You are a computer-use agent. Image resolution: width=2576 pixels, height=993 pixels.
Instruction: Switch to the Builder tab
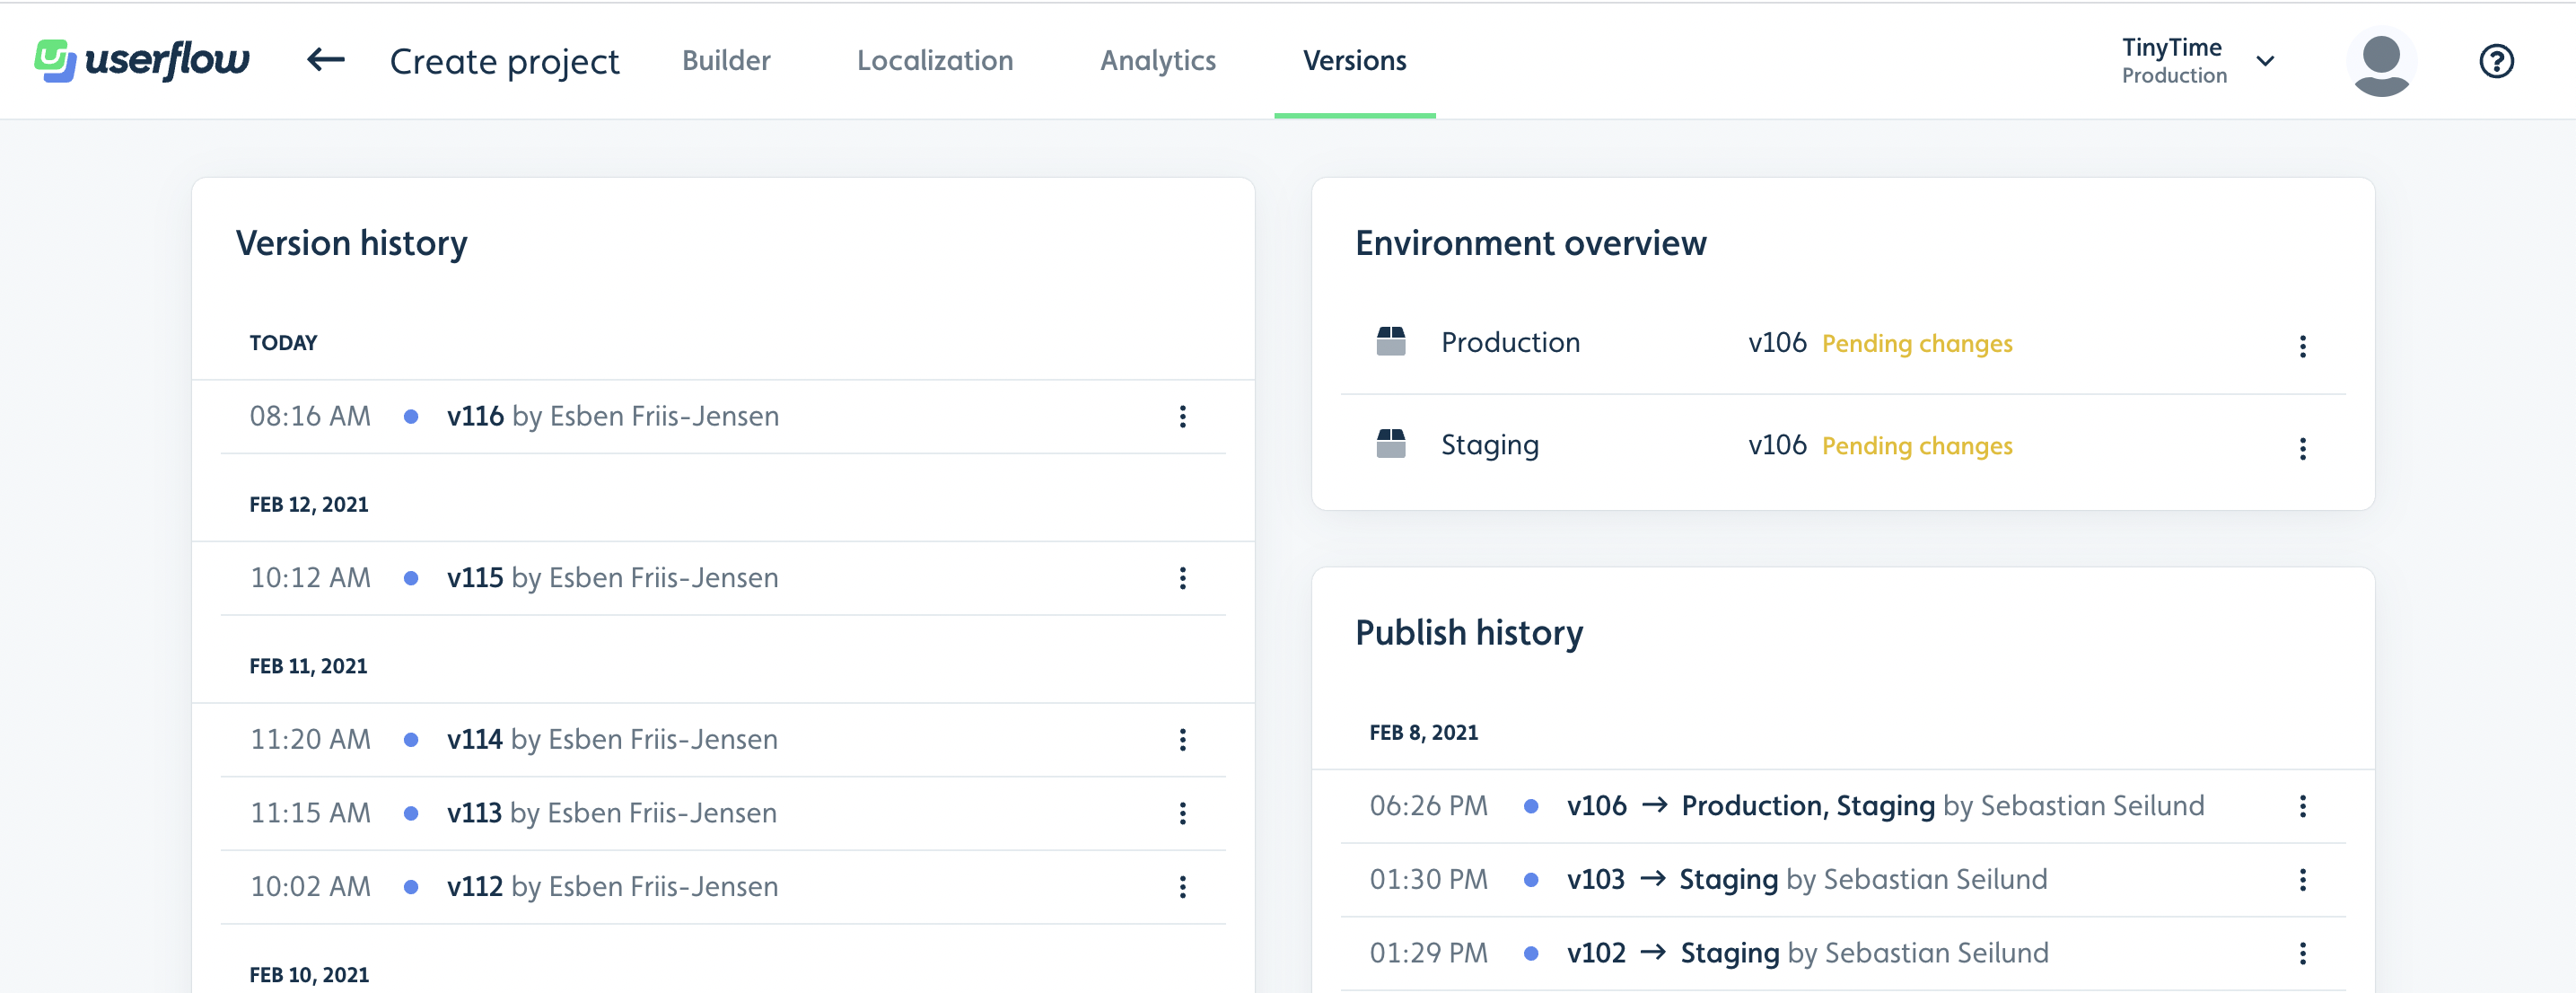coord(726,60)
